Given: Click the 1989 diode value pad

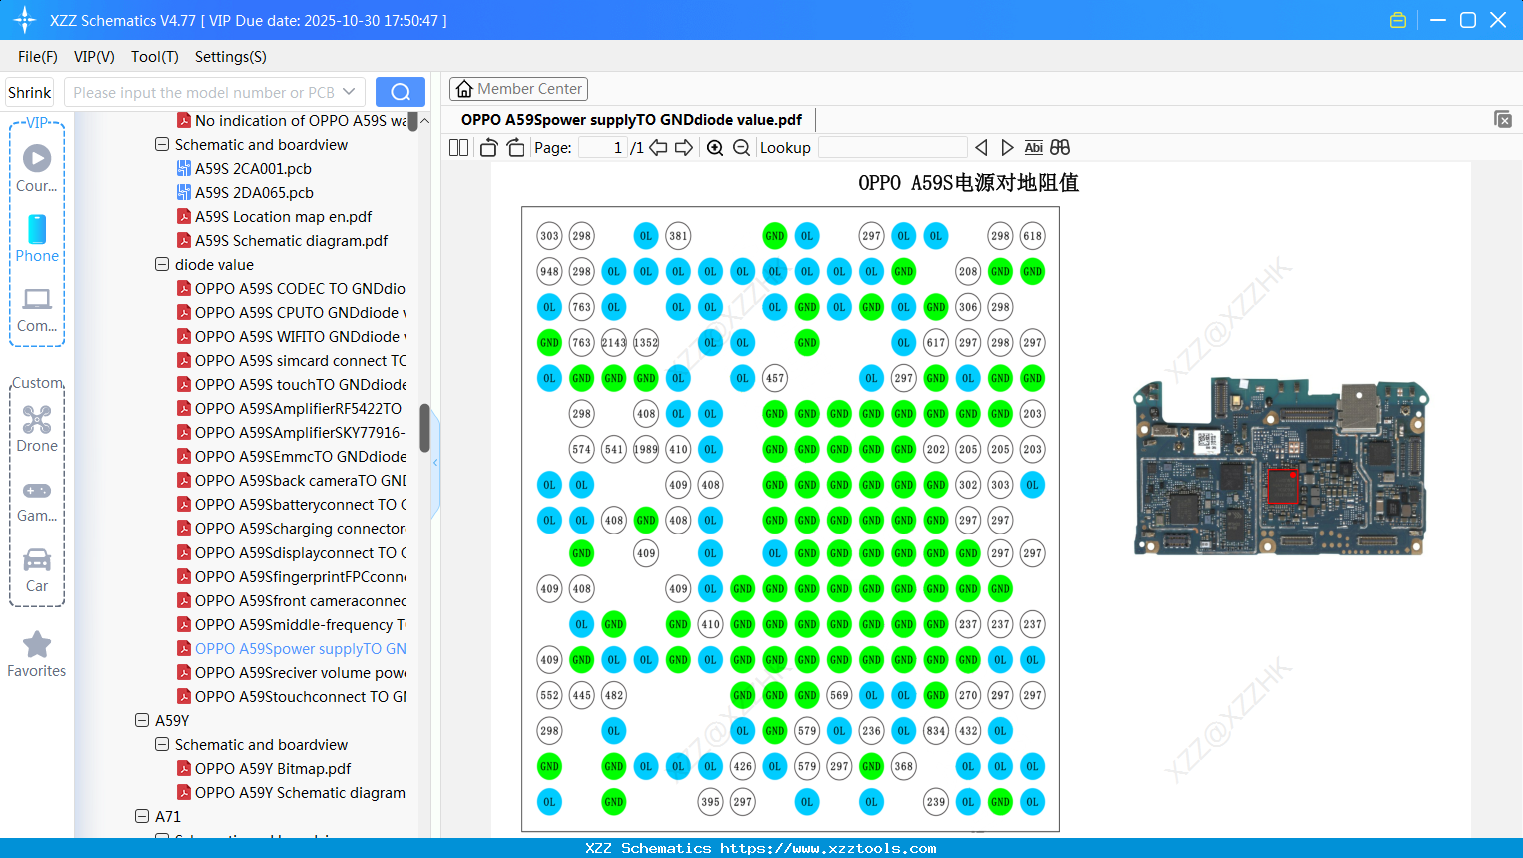Looking at the screenshot, I should [646, 449].
